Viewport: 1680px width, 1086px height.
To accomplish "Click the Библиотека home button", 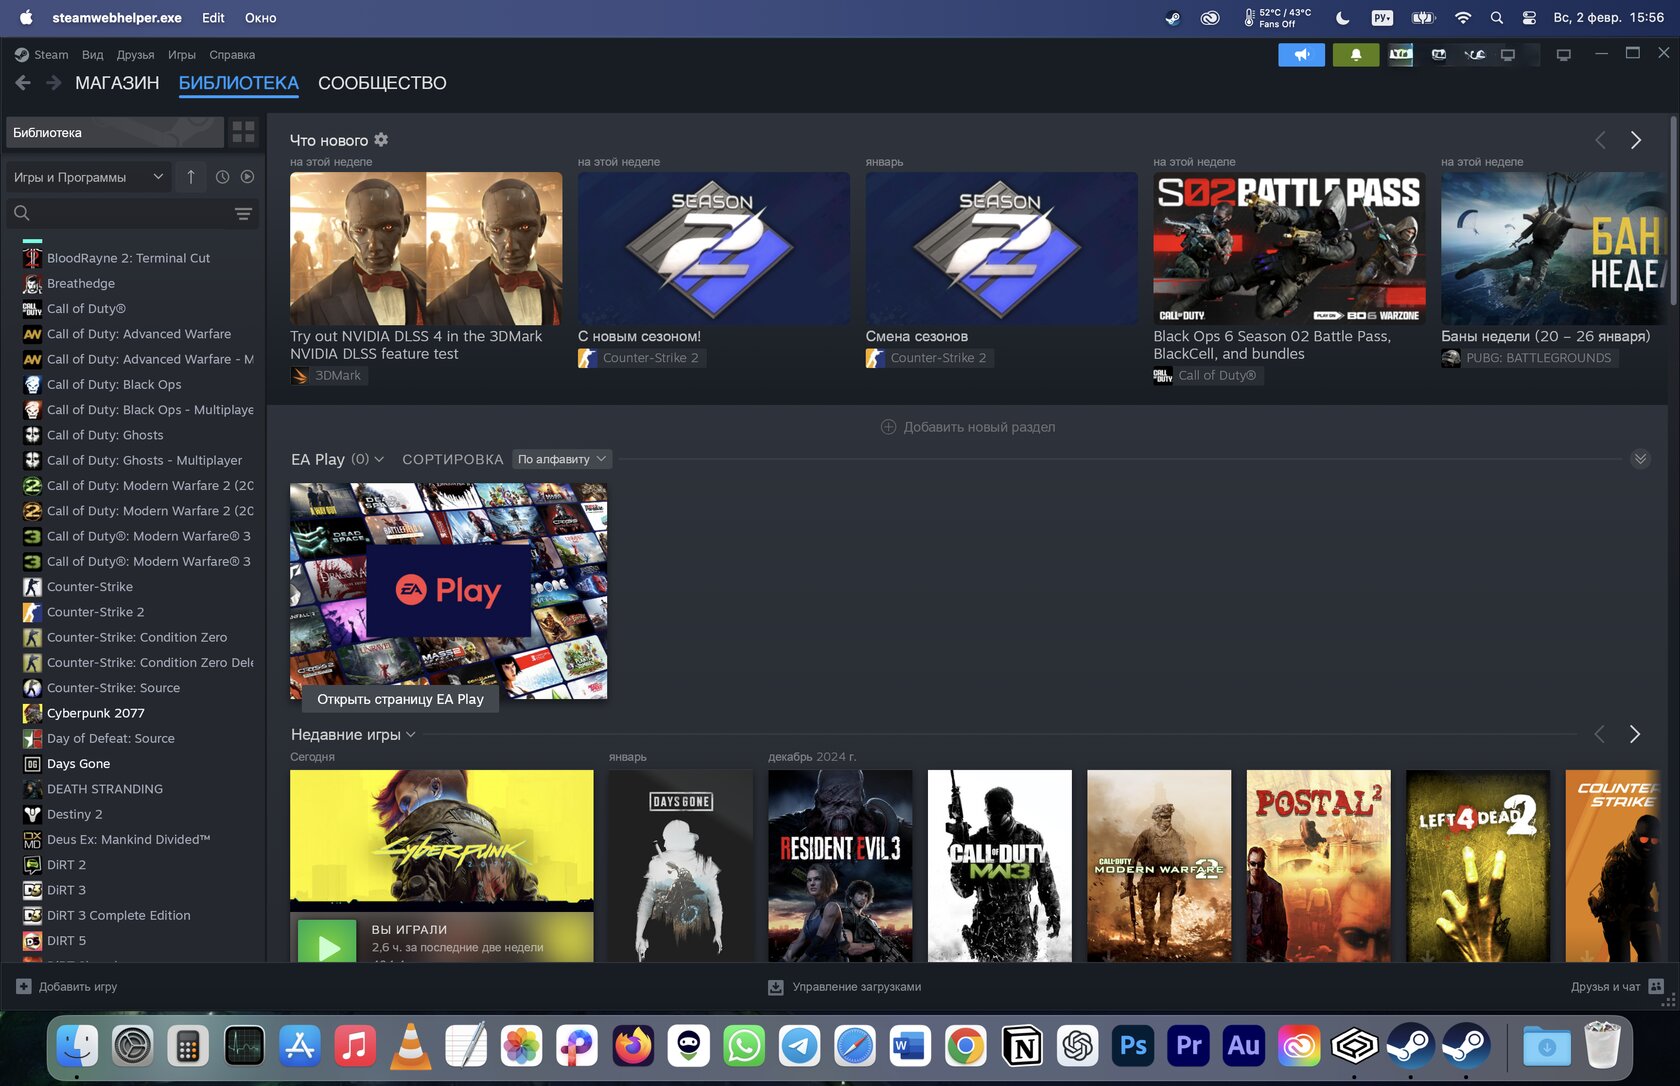I will coord(114,132).
